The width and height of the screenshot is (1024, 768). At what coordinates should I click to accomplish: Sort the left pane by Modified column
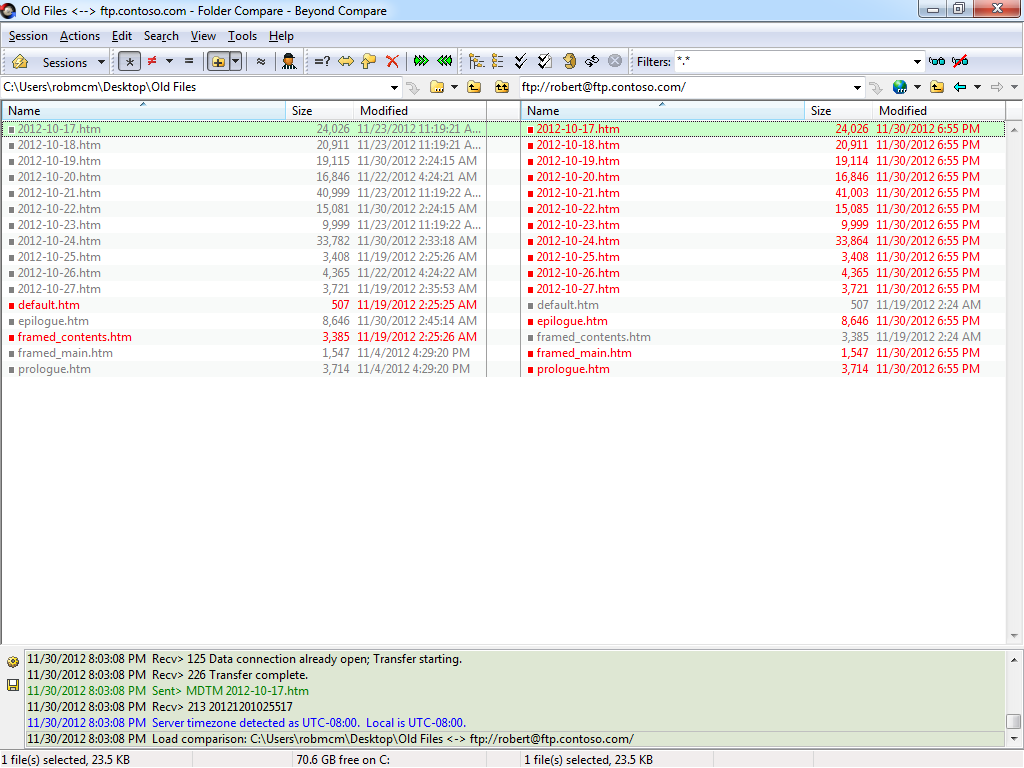tap(384, 111)
